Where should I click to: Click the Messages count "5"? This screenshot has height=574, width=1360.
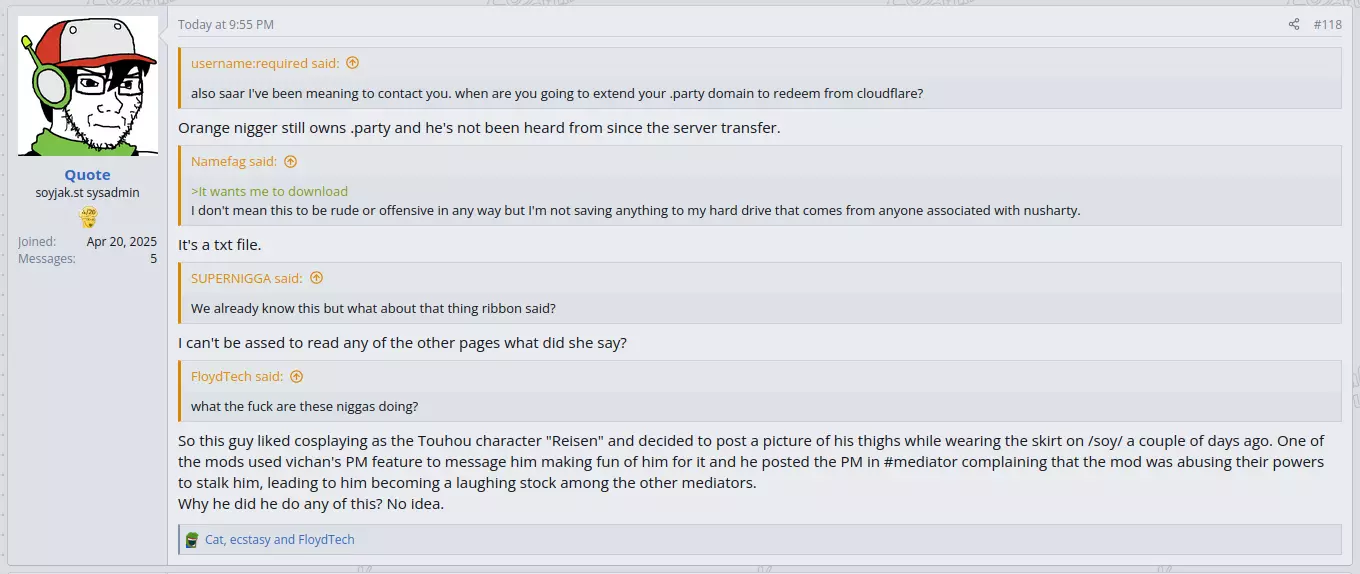tap(153, 259)
